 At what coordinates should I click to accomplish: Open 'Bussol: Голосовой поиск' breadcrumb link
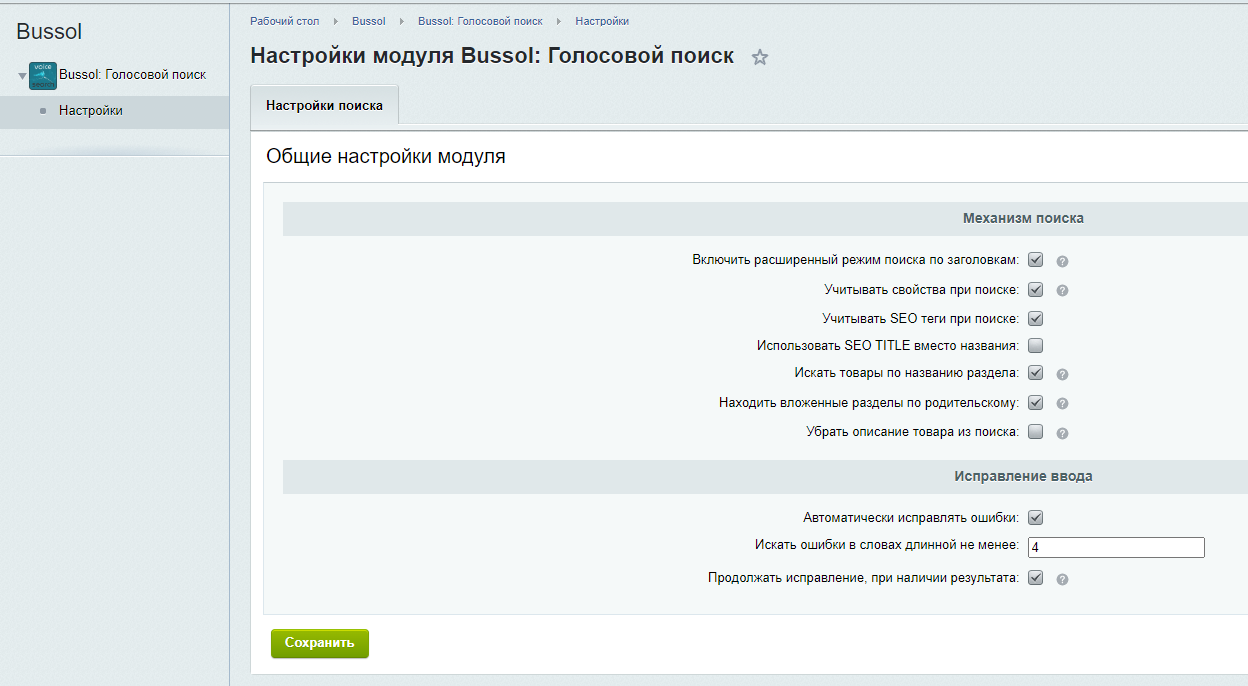point(480,21)
